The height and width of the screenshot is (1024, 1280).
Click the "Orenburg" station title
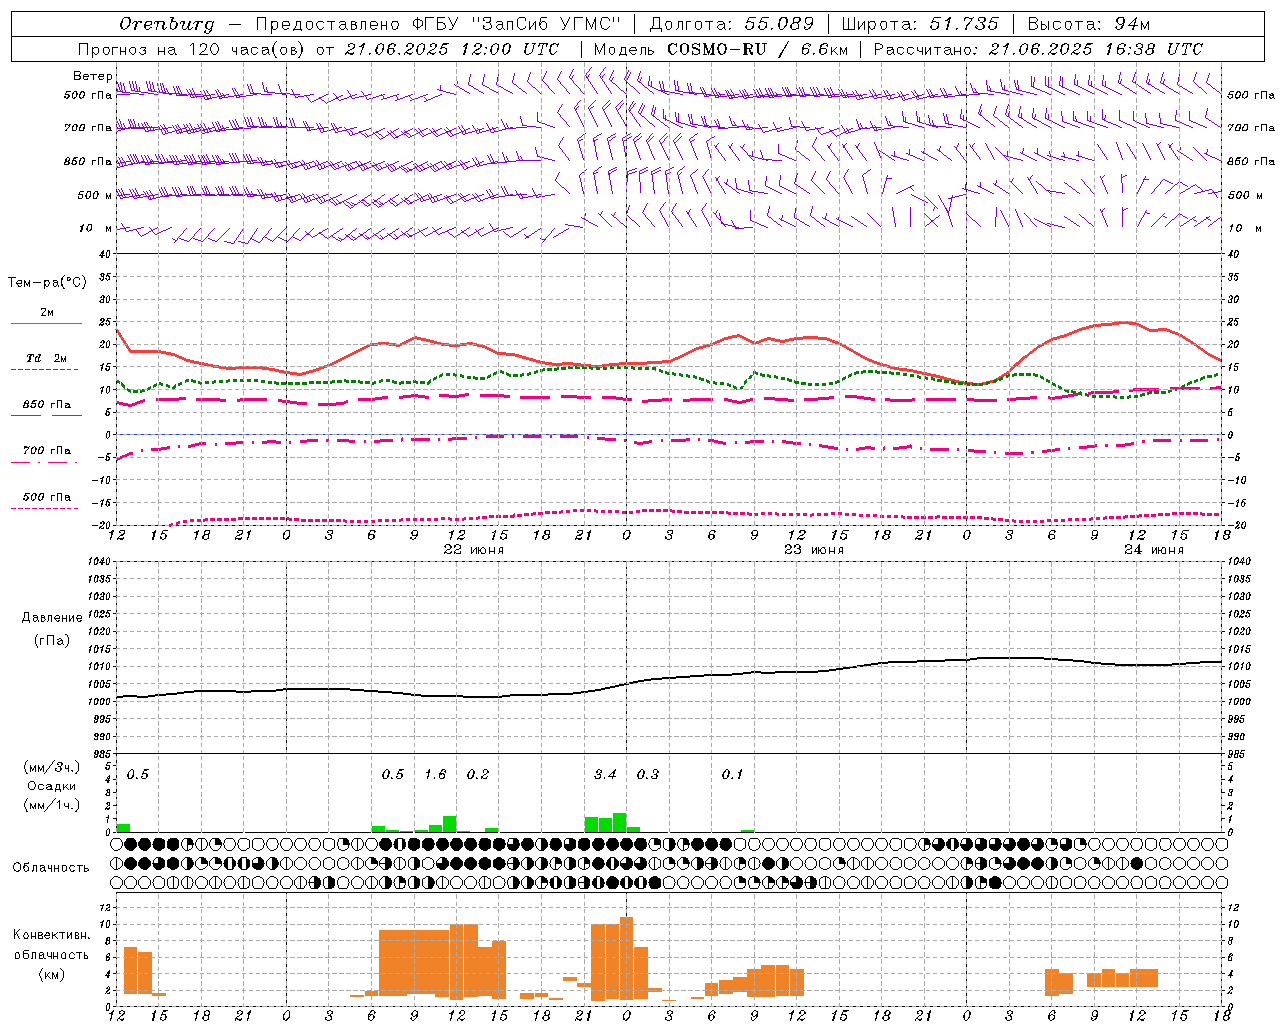(x=166, y=24)
